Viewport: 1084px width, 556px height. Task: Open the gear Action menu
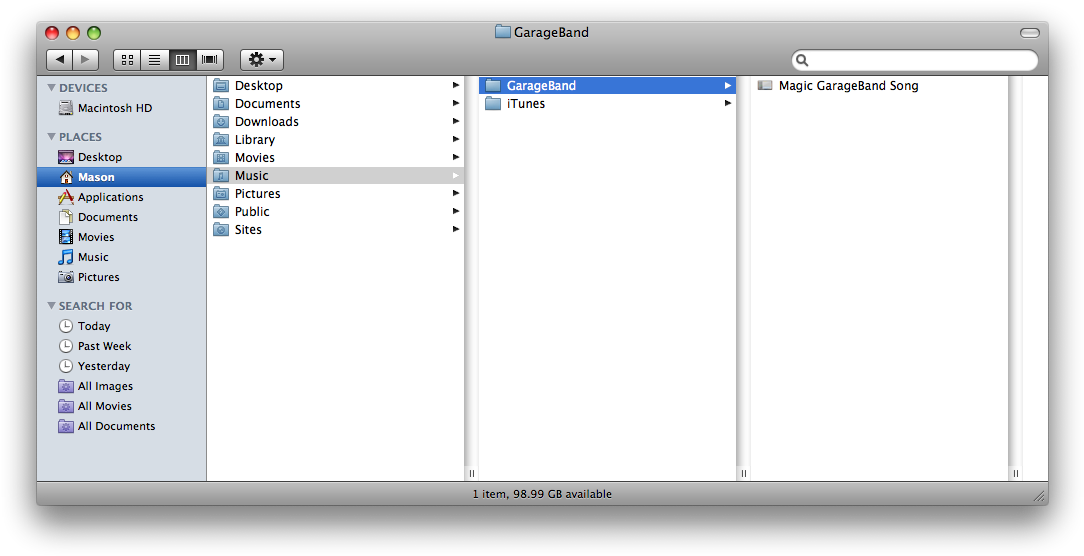click(262, 59)
